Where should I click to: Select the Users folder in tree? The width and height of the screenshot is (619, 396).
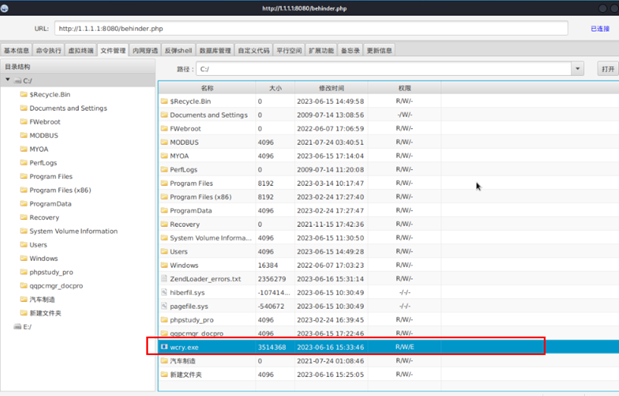[x=38, y=245]
